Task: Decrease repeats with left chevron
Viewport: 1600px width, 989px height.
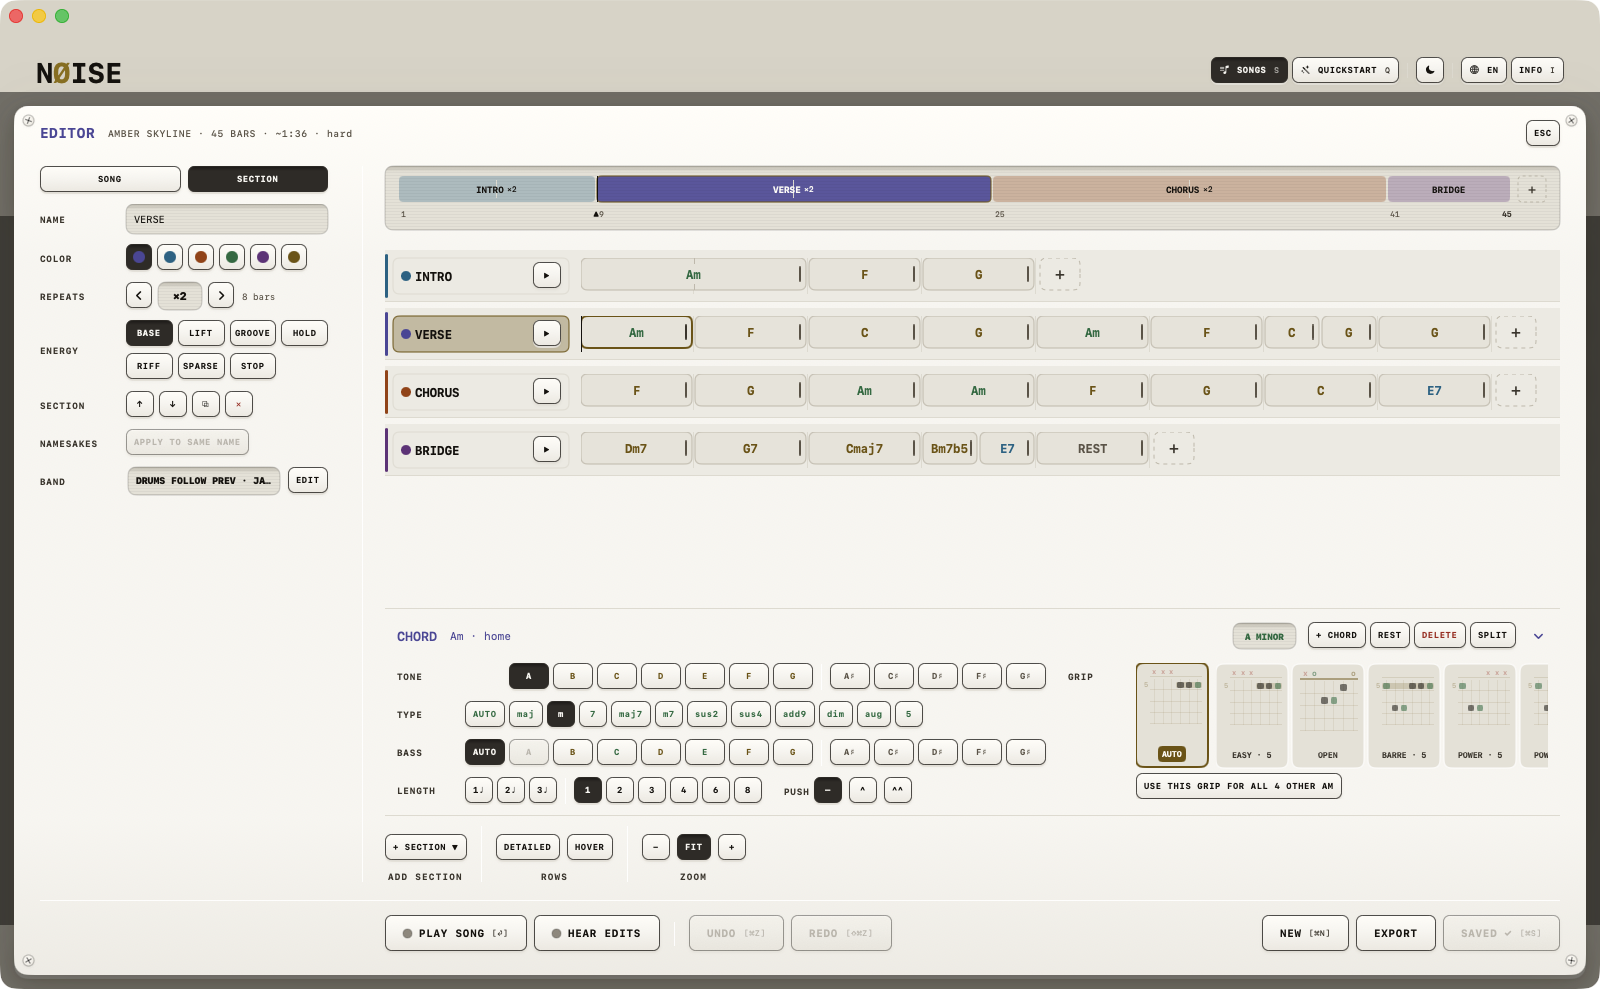Action: pyautogui.click(x=139, y=296)
